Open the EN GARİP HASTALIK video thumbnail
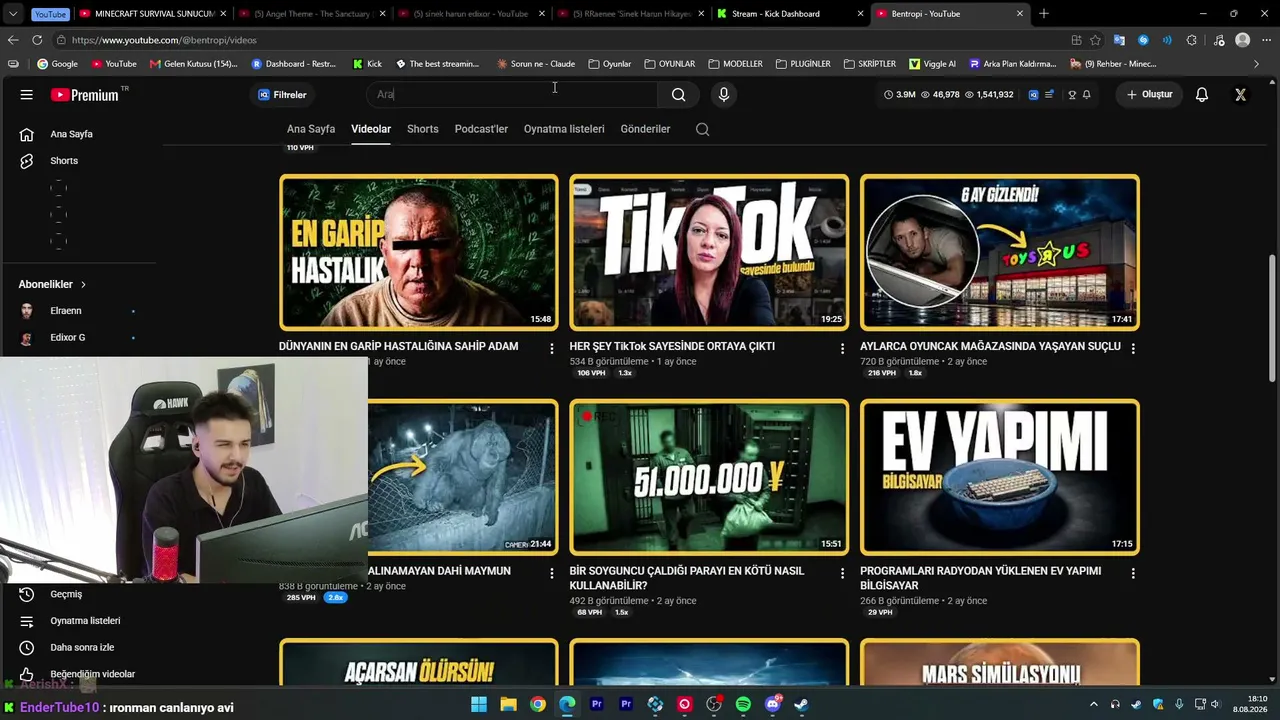1280x720 pixels. point(419,252)
